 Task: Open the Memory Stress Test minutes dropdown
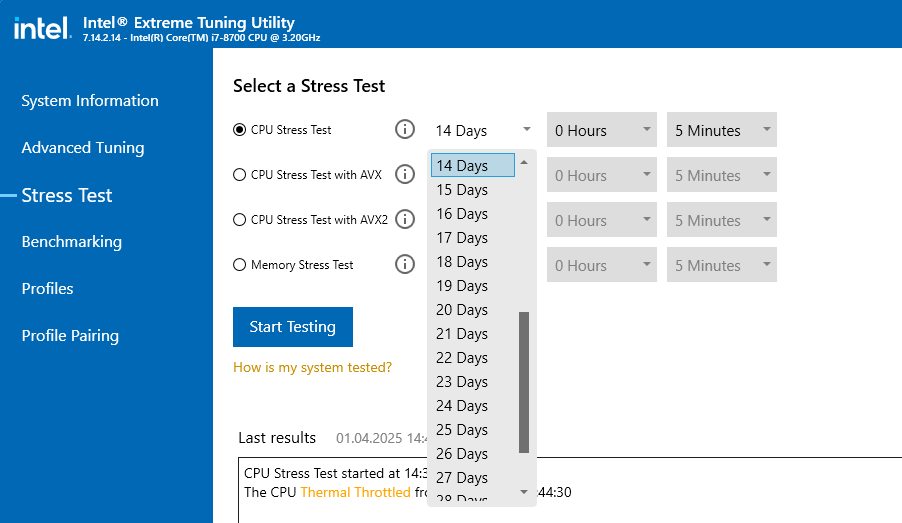pyautogui.click(x=722, y=265)
